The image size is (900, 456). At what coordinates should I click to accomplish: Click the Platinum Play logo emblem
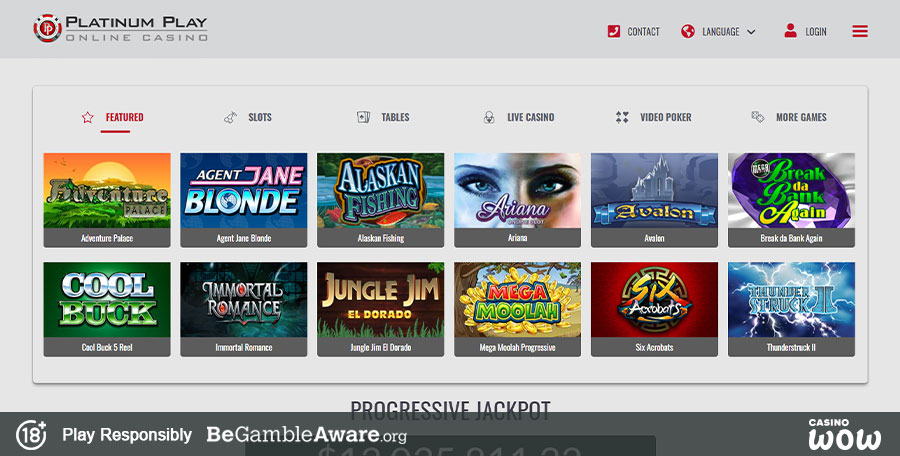(x=47, y=29)
